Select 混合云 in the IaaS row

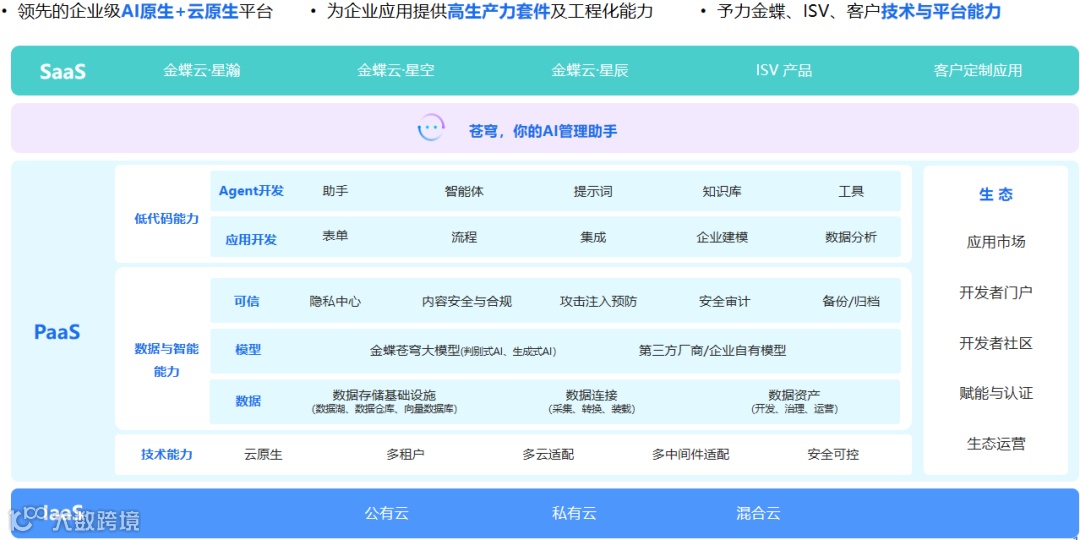[x=758, y=513]
